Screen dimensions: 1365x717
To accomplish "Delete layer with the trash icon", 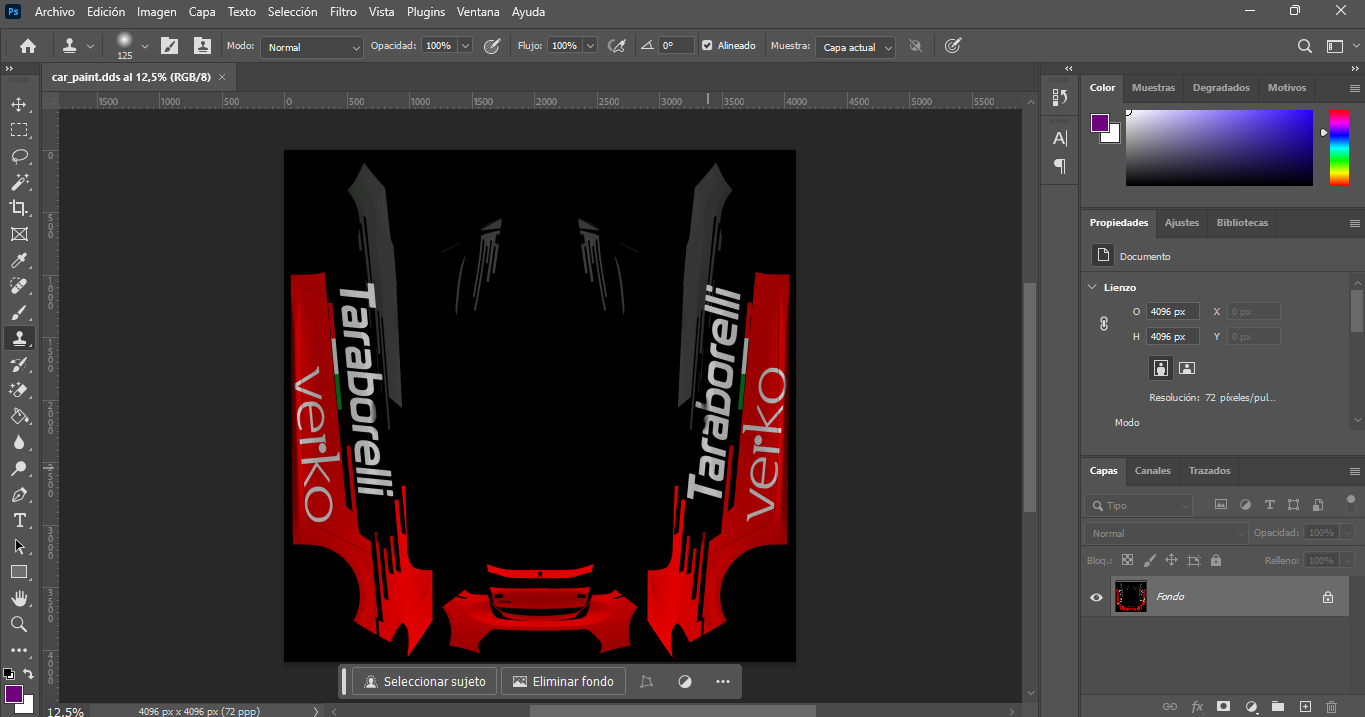I will [x=1331, y=706].
